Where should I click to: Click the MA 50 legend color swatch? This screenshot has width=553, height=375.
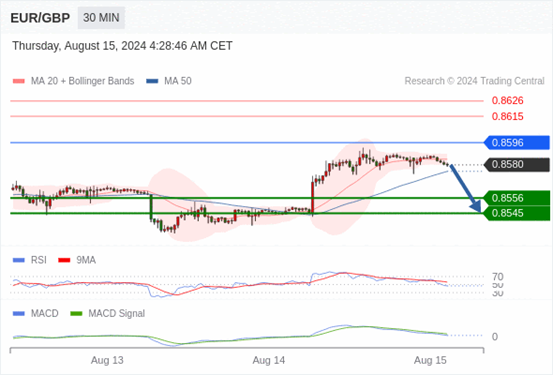click(x=152, y=81)
